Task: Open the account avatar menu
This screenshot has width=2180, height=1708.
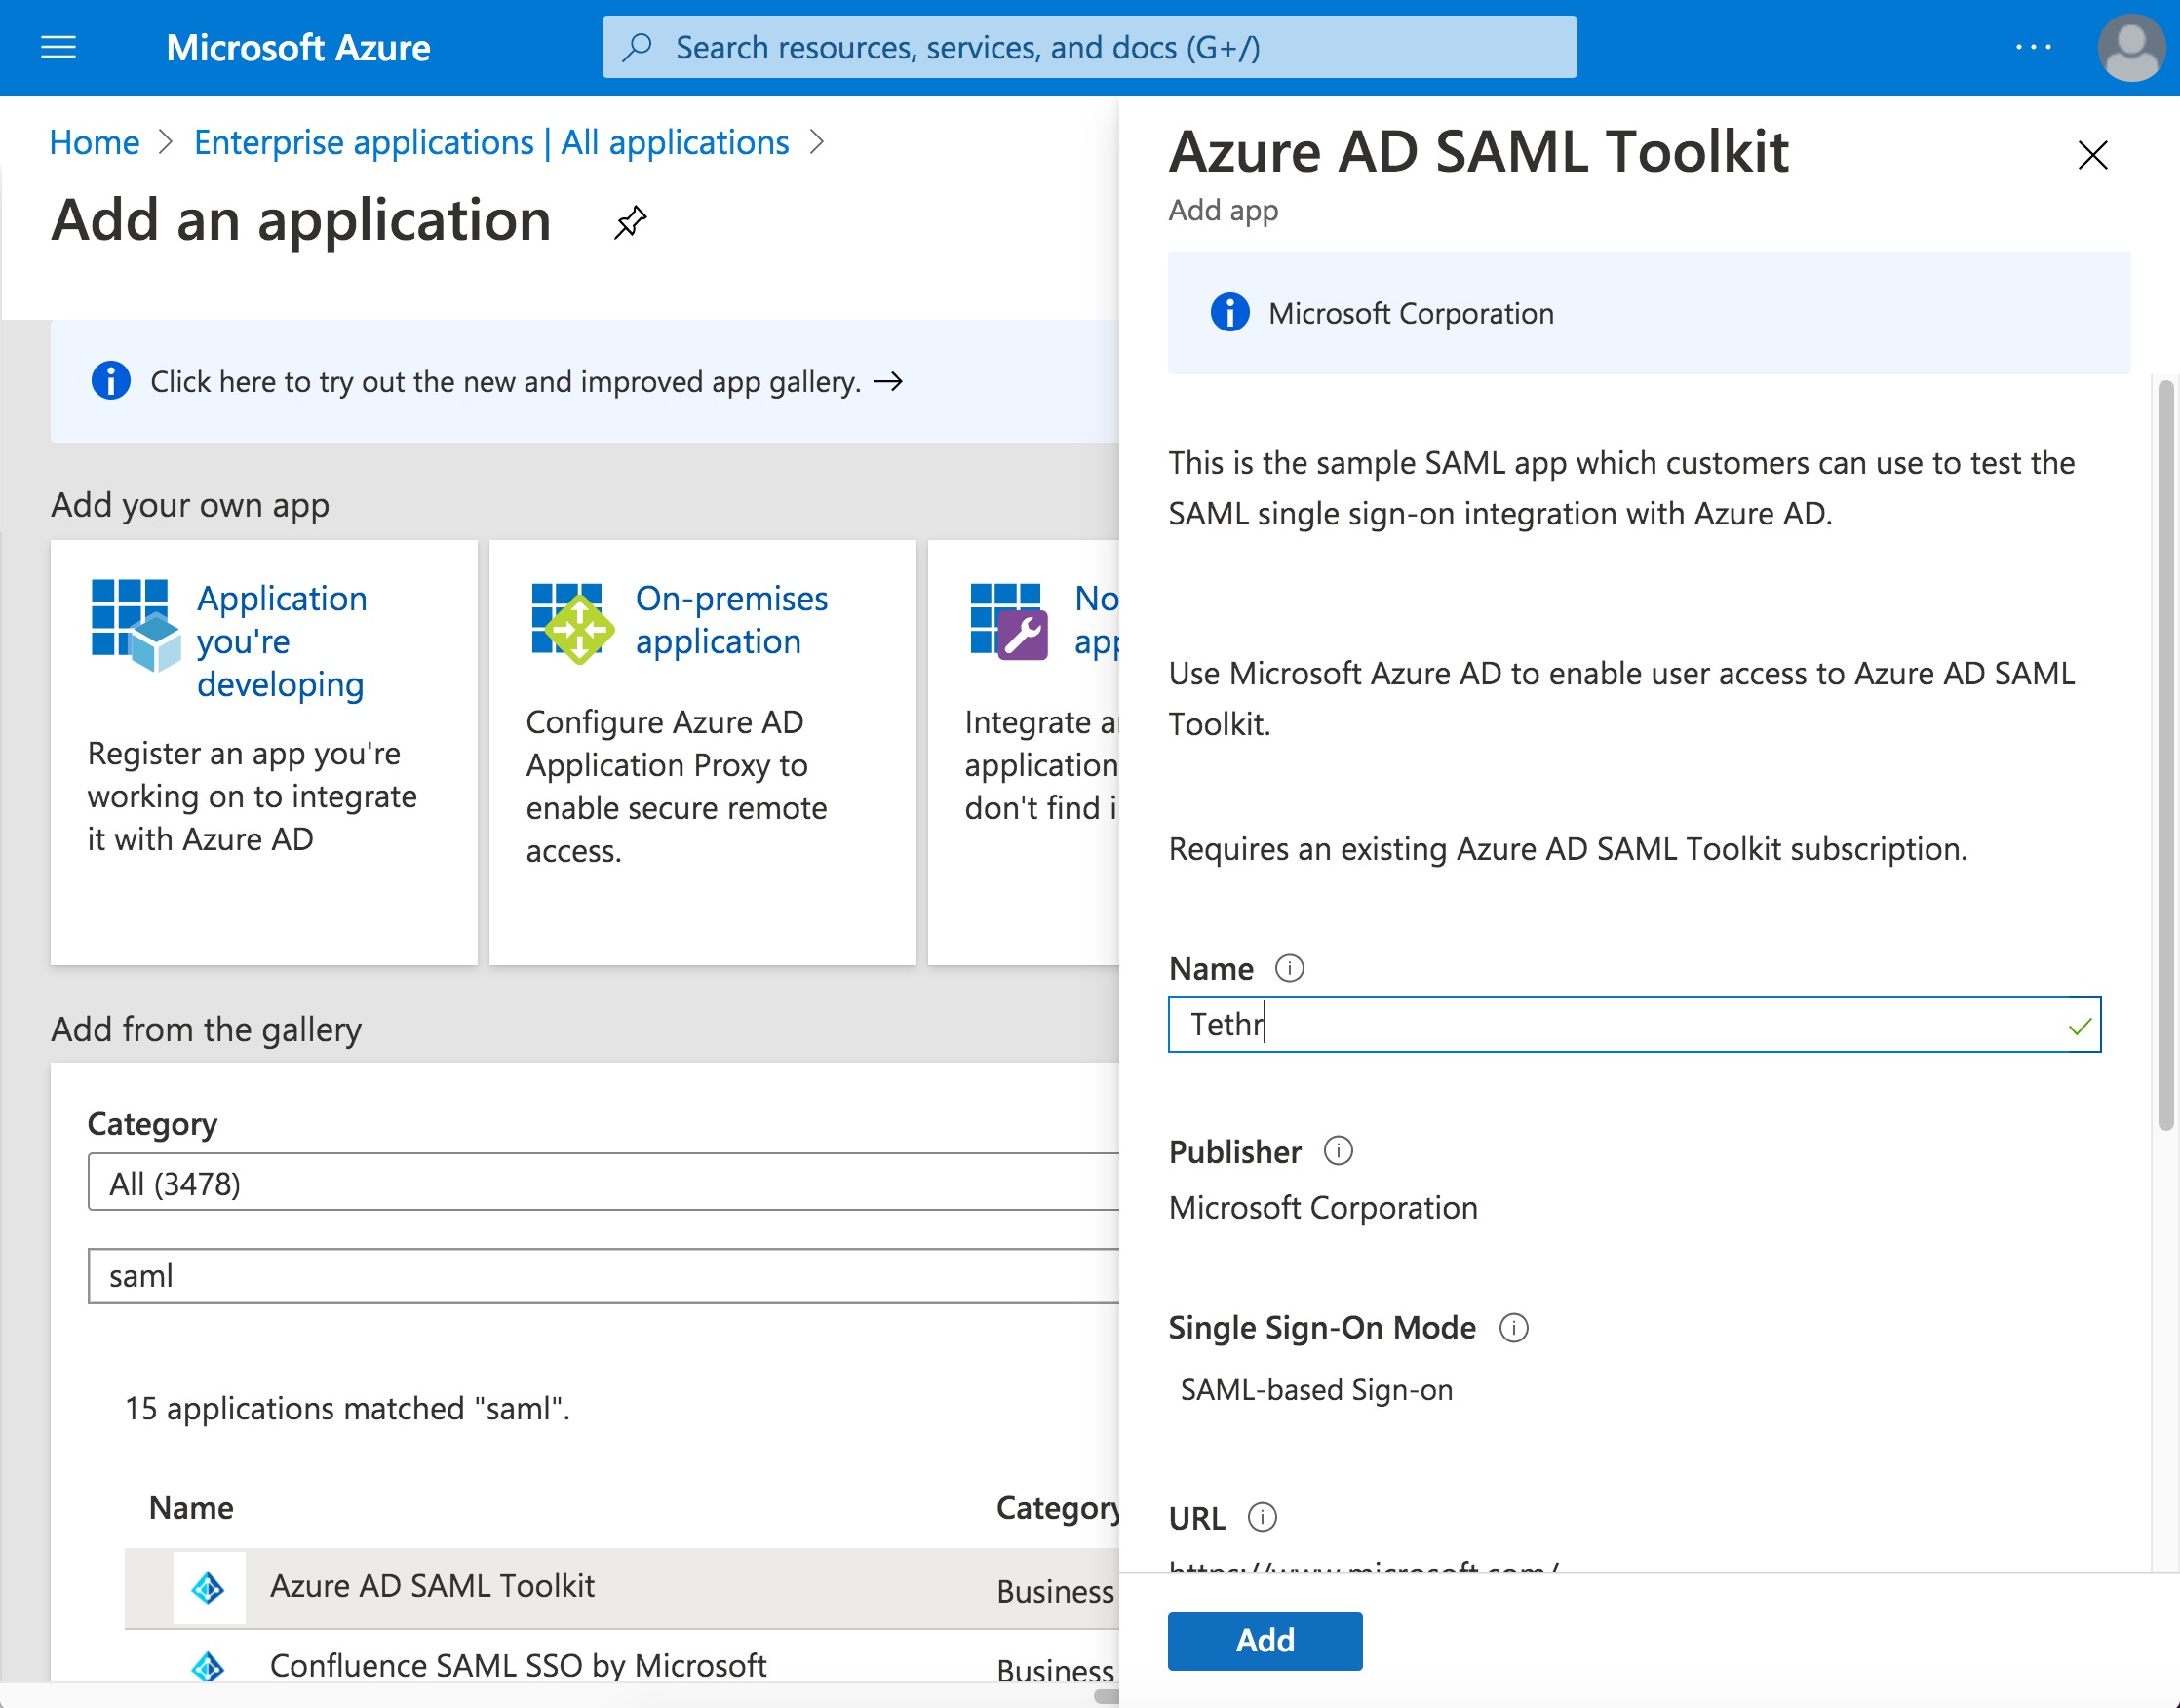Action: point(2130,47)
